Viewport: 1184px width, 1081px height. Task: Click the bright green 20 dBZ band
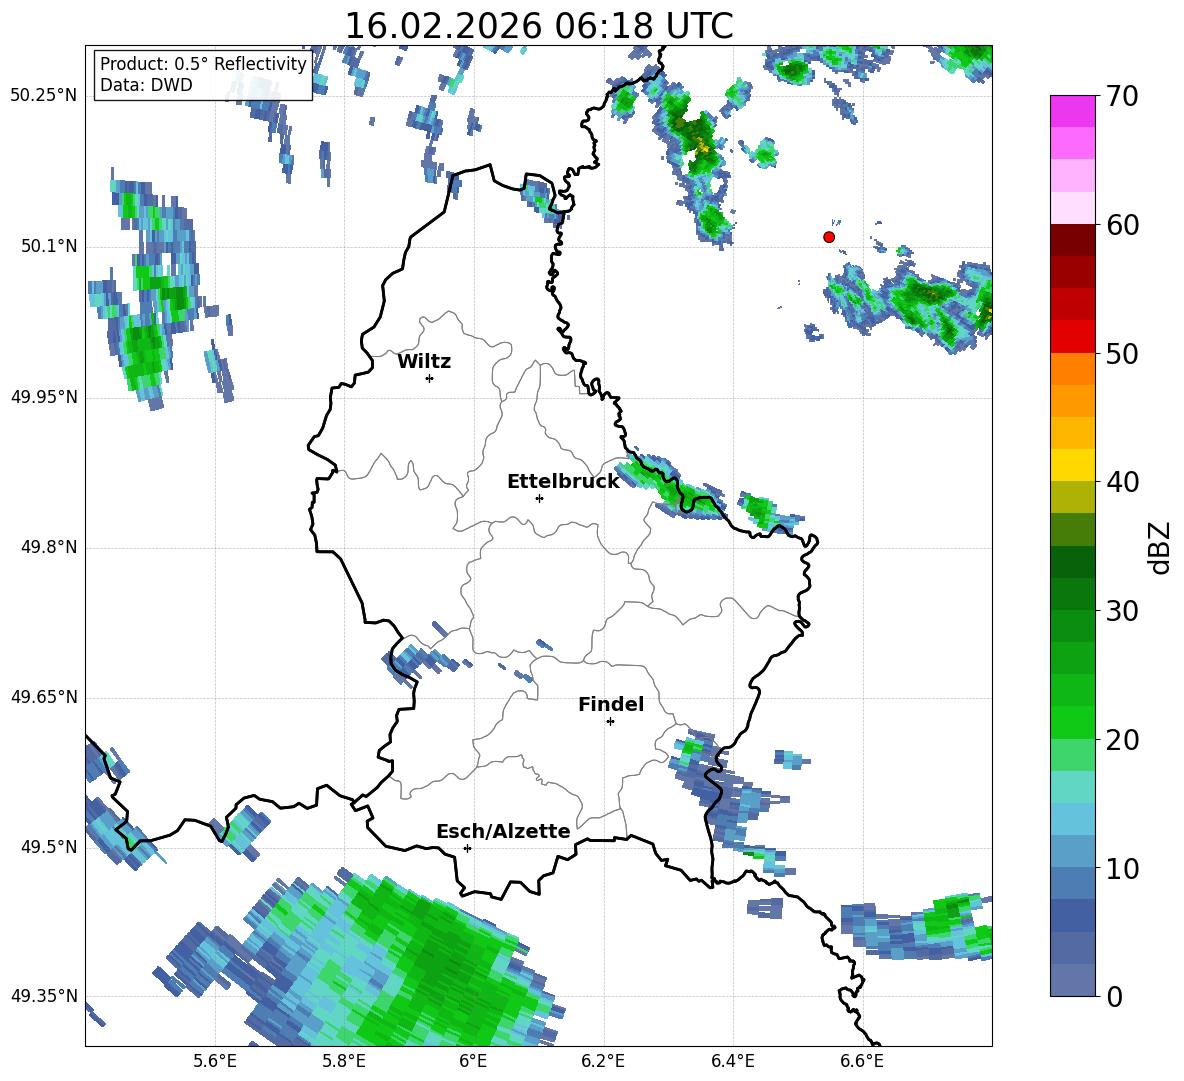1072,722
